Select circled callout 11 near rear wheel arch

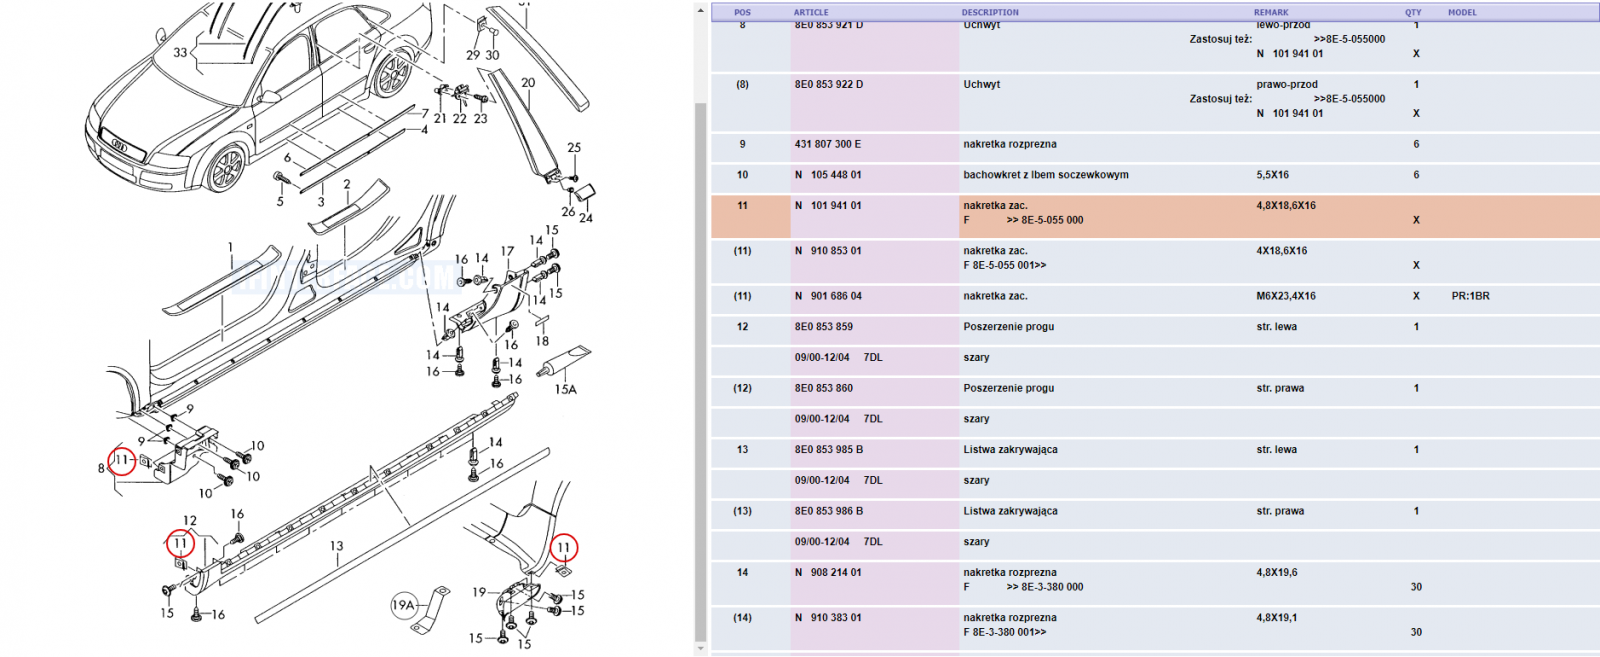564,547
